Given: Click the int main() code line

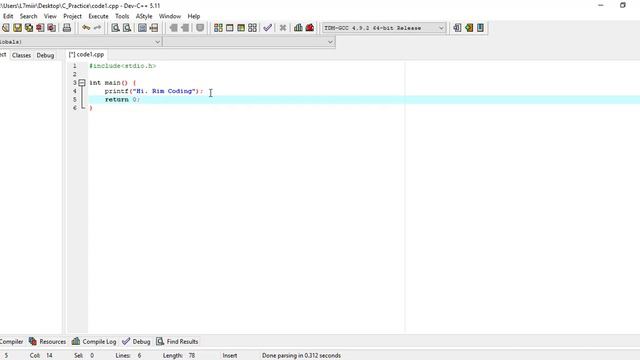Looking at the screenshot, I should (113, 82).
